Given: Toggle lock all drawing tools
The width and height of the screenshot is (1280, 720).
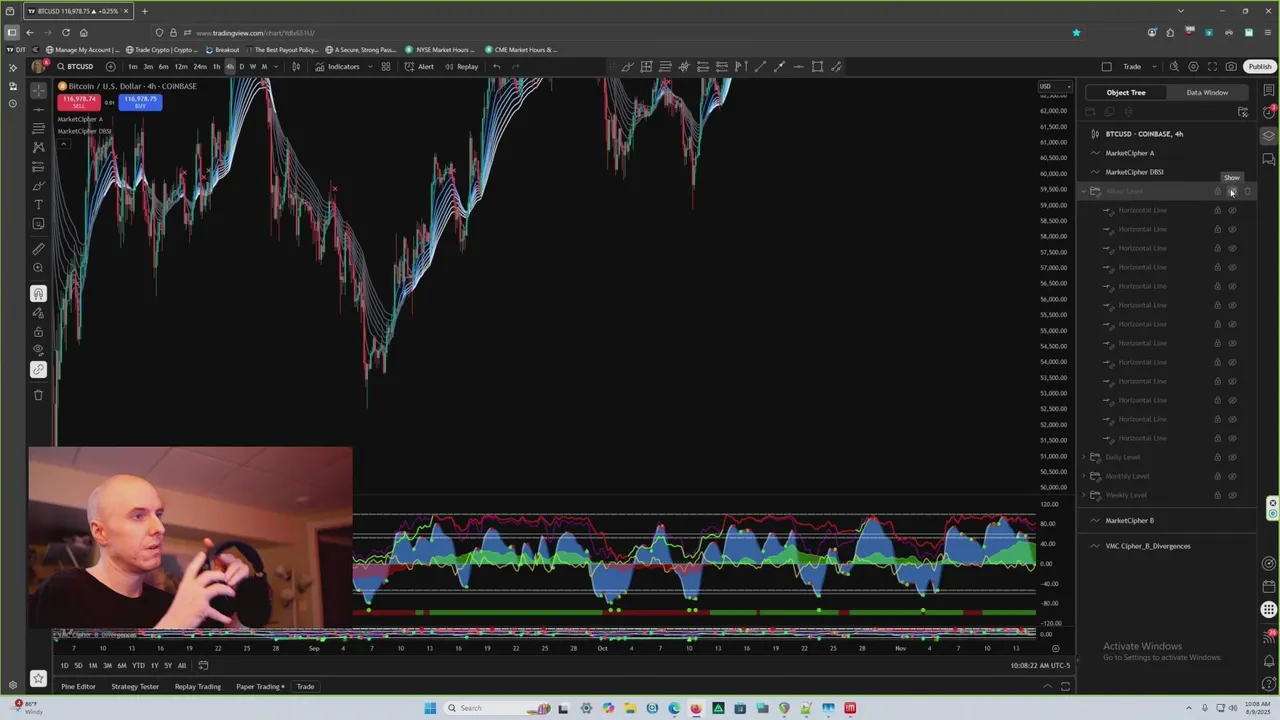Looking at the screenshot, I should pyautogui.click(x=38, y=332).
